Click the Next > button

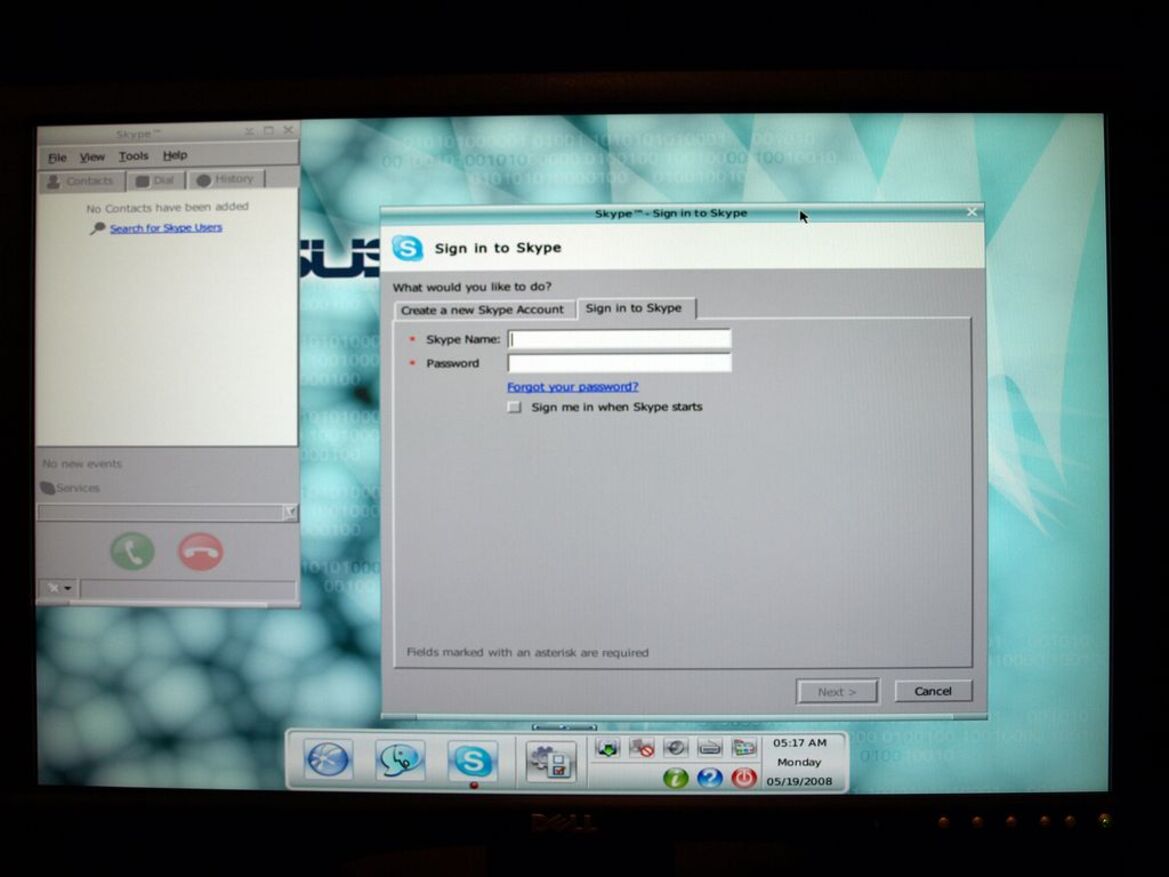click(x=836, y=692)
